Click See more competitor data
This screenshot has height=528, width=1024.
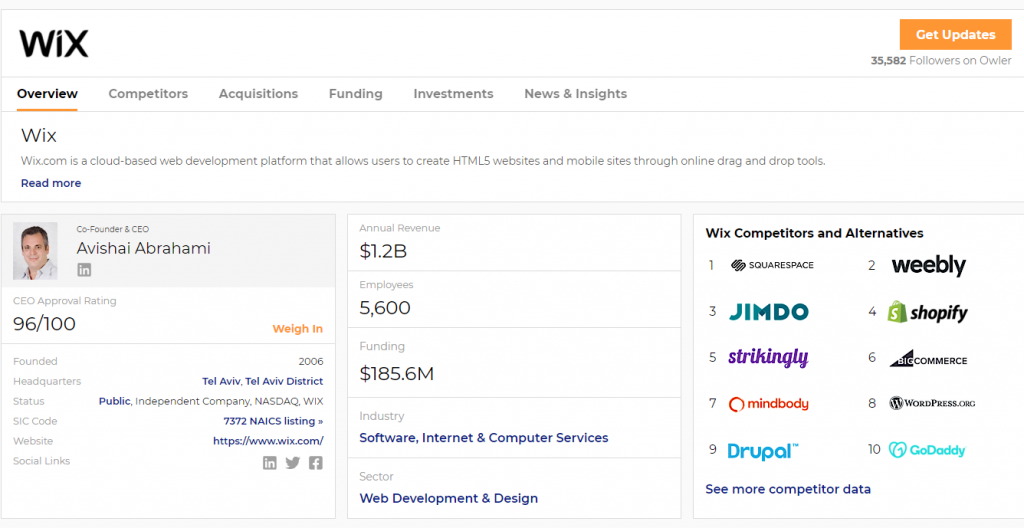click(x=788, y=489)
